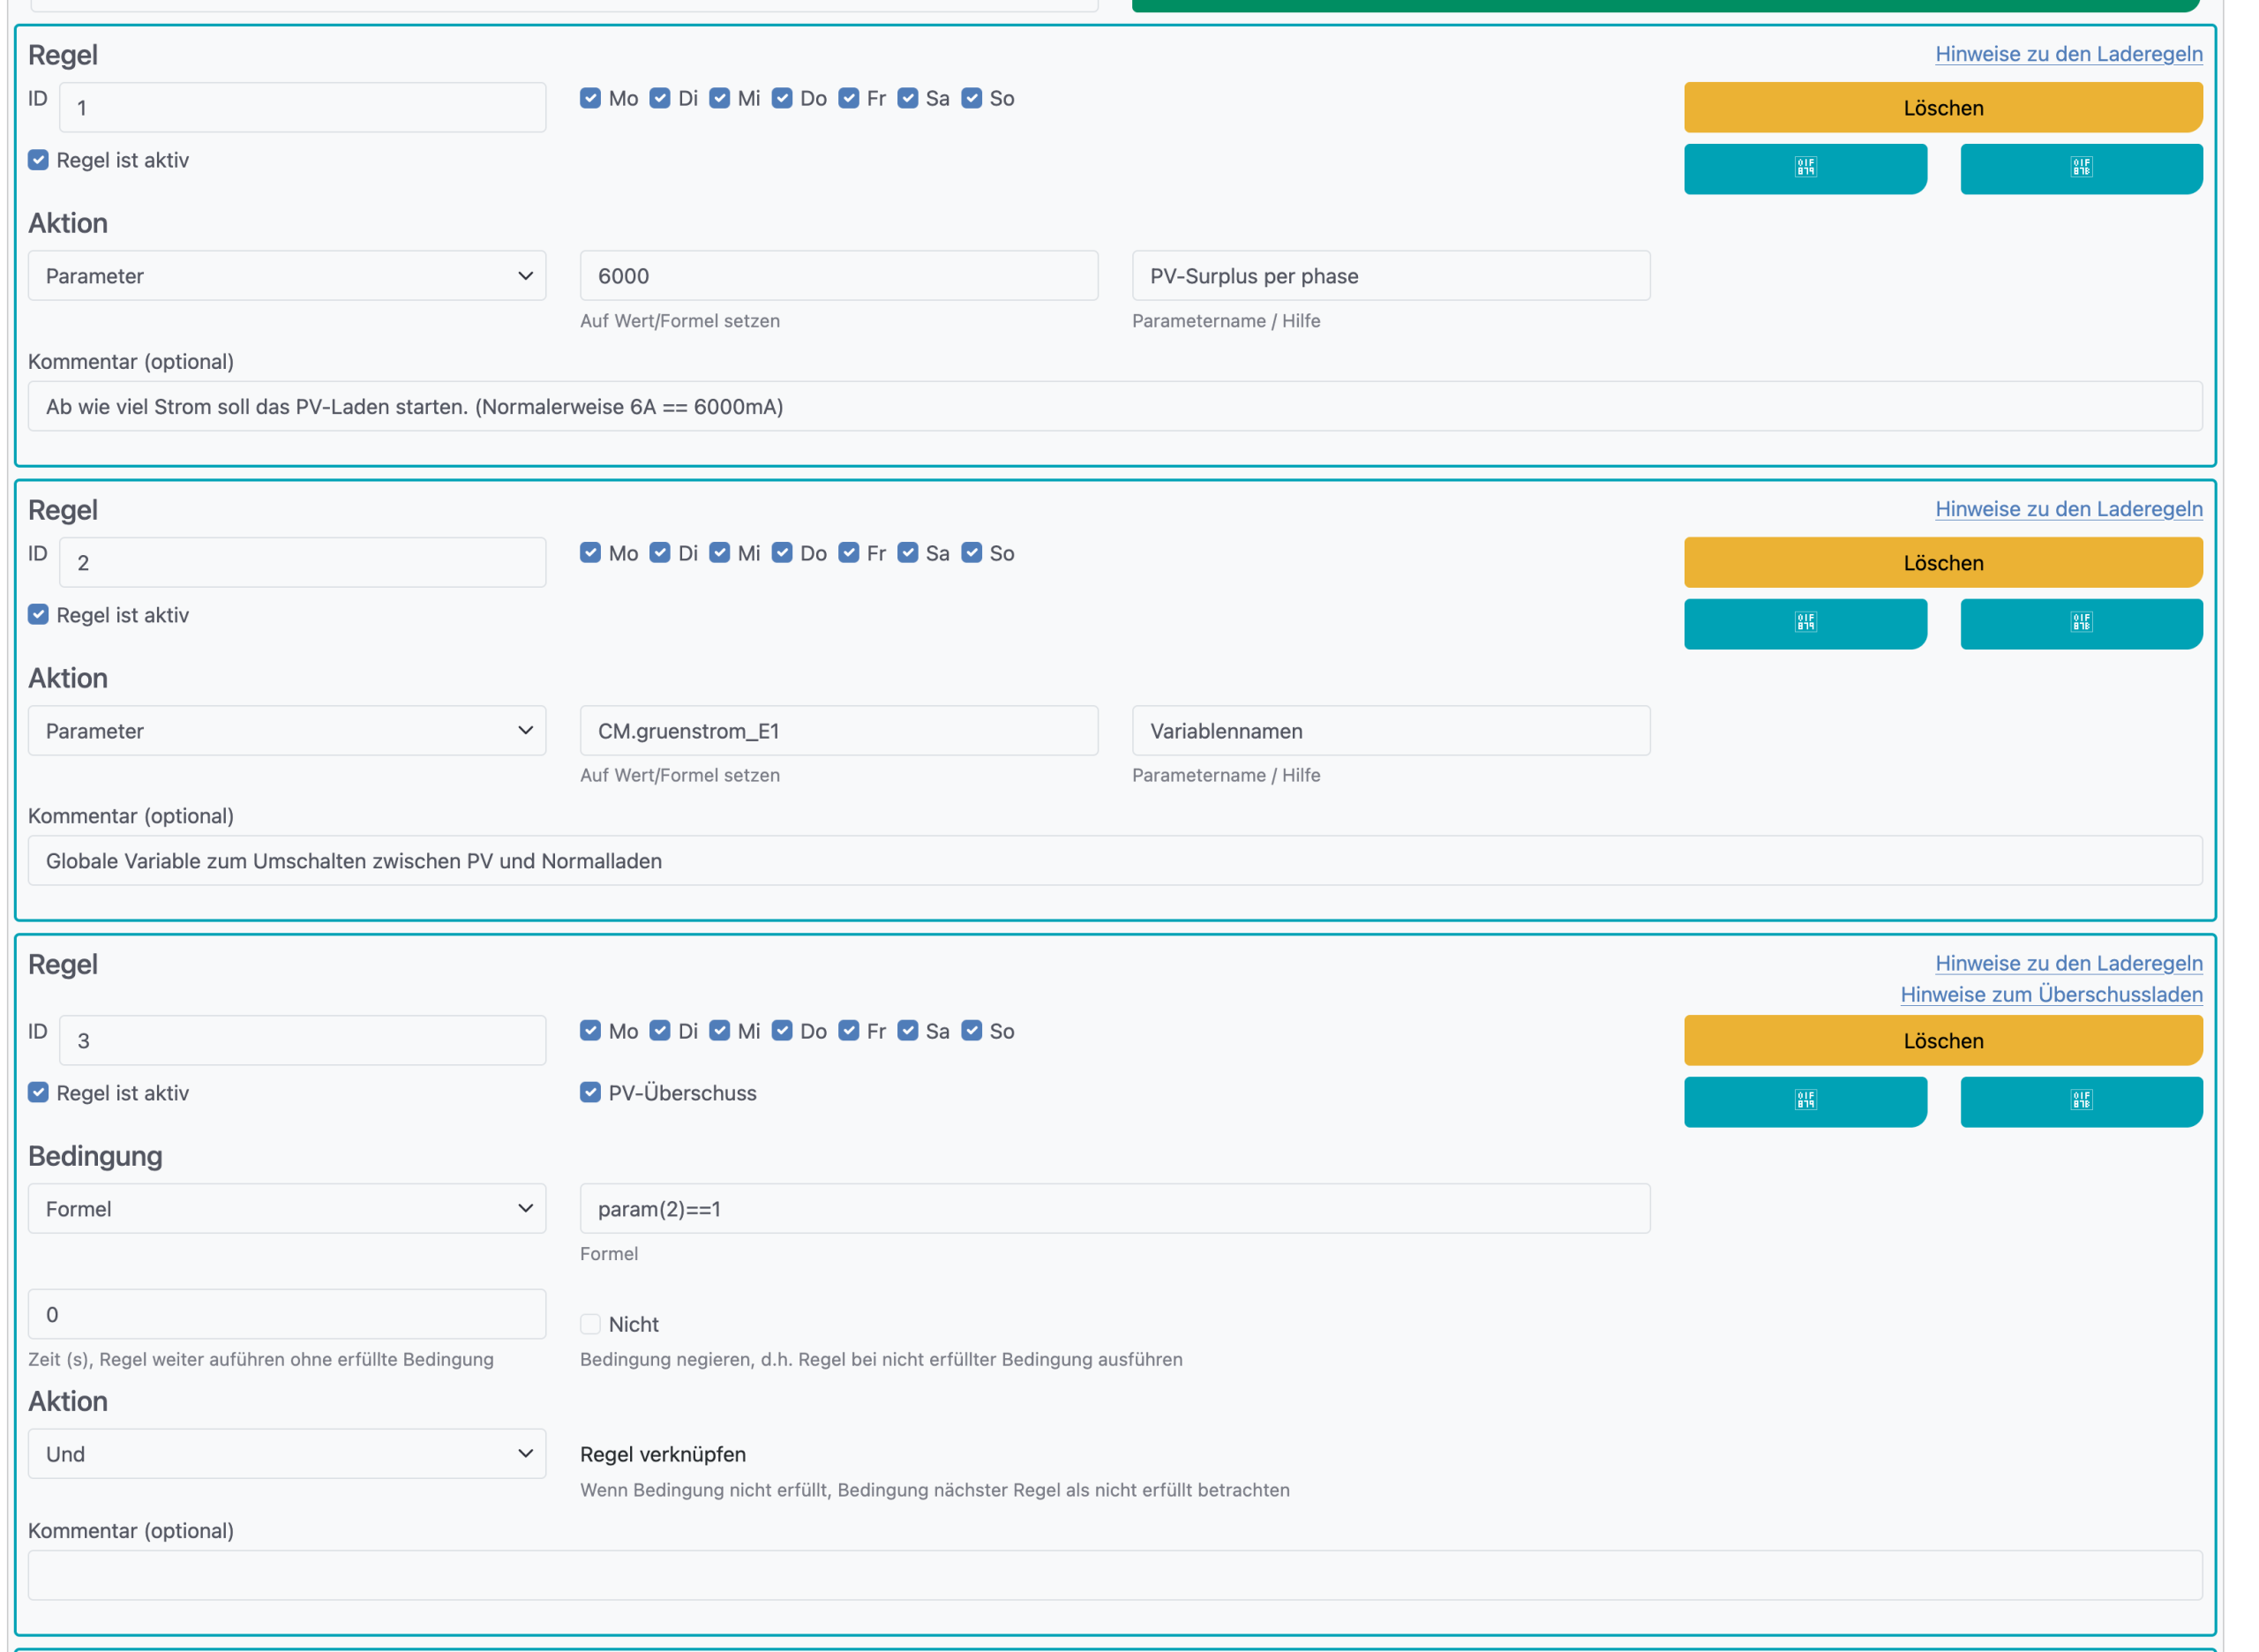The height and width of the screenshot is (1652, 2259).
Task: Uncheck Sunday (So) in rule 2
Action: pyautogui.click(x=971, y=553)
